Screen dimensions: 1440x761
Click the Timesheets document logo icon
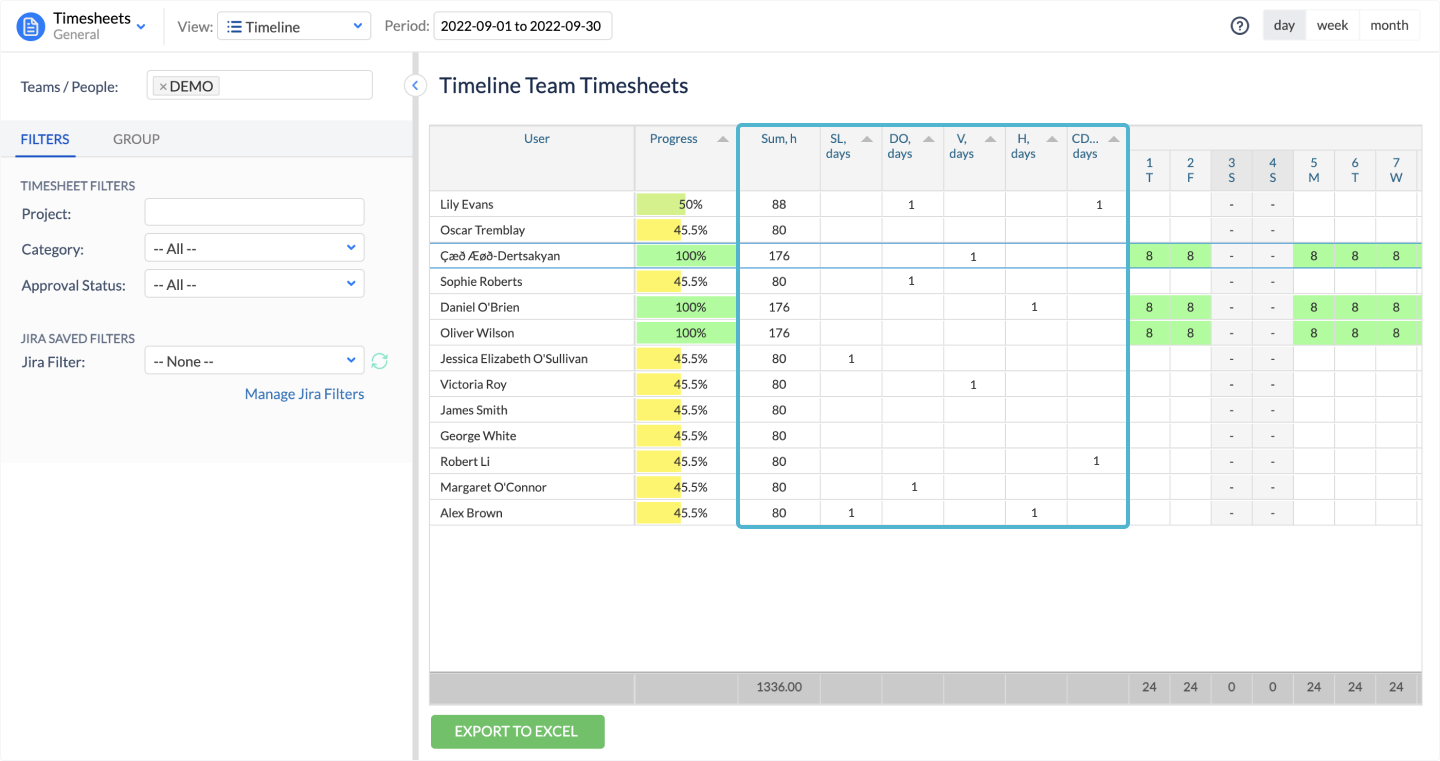click(31, 27)
